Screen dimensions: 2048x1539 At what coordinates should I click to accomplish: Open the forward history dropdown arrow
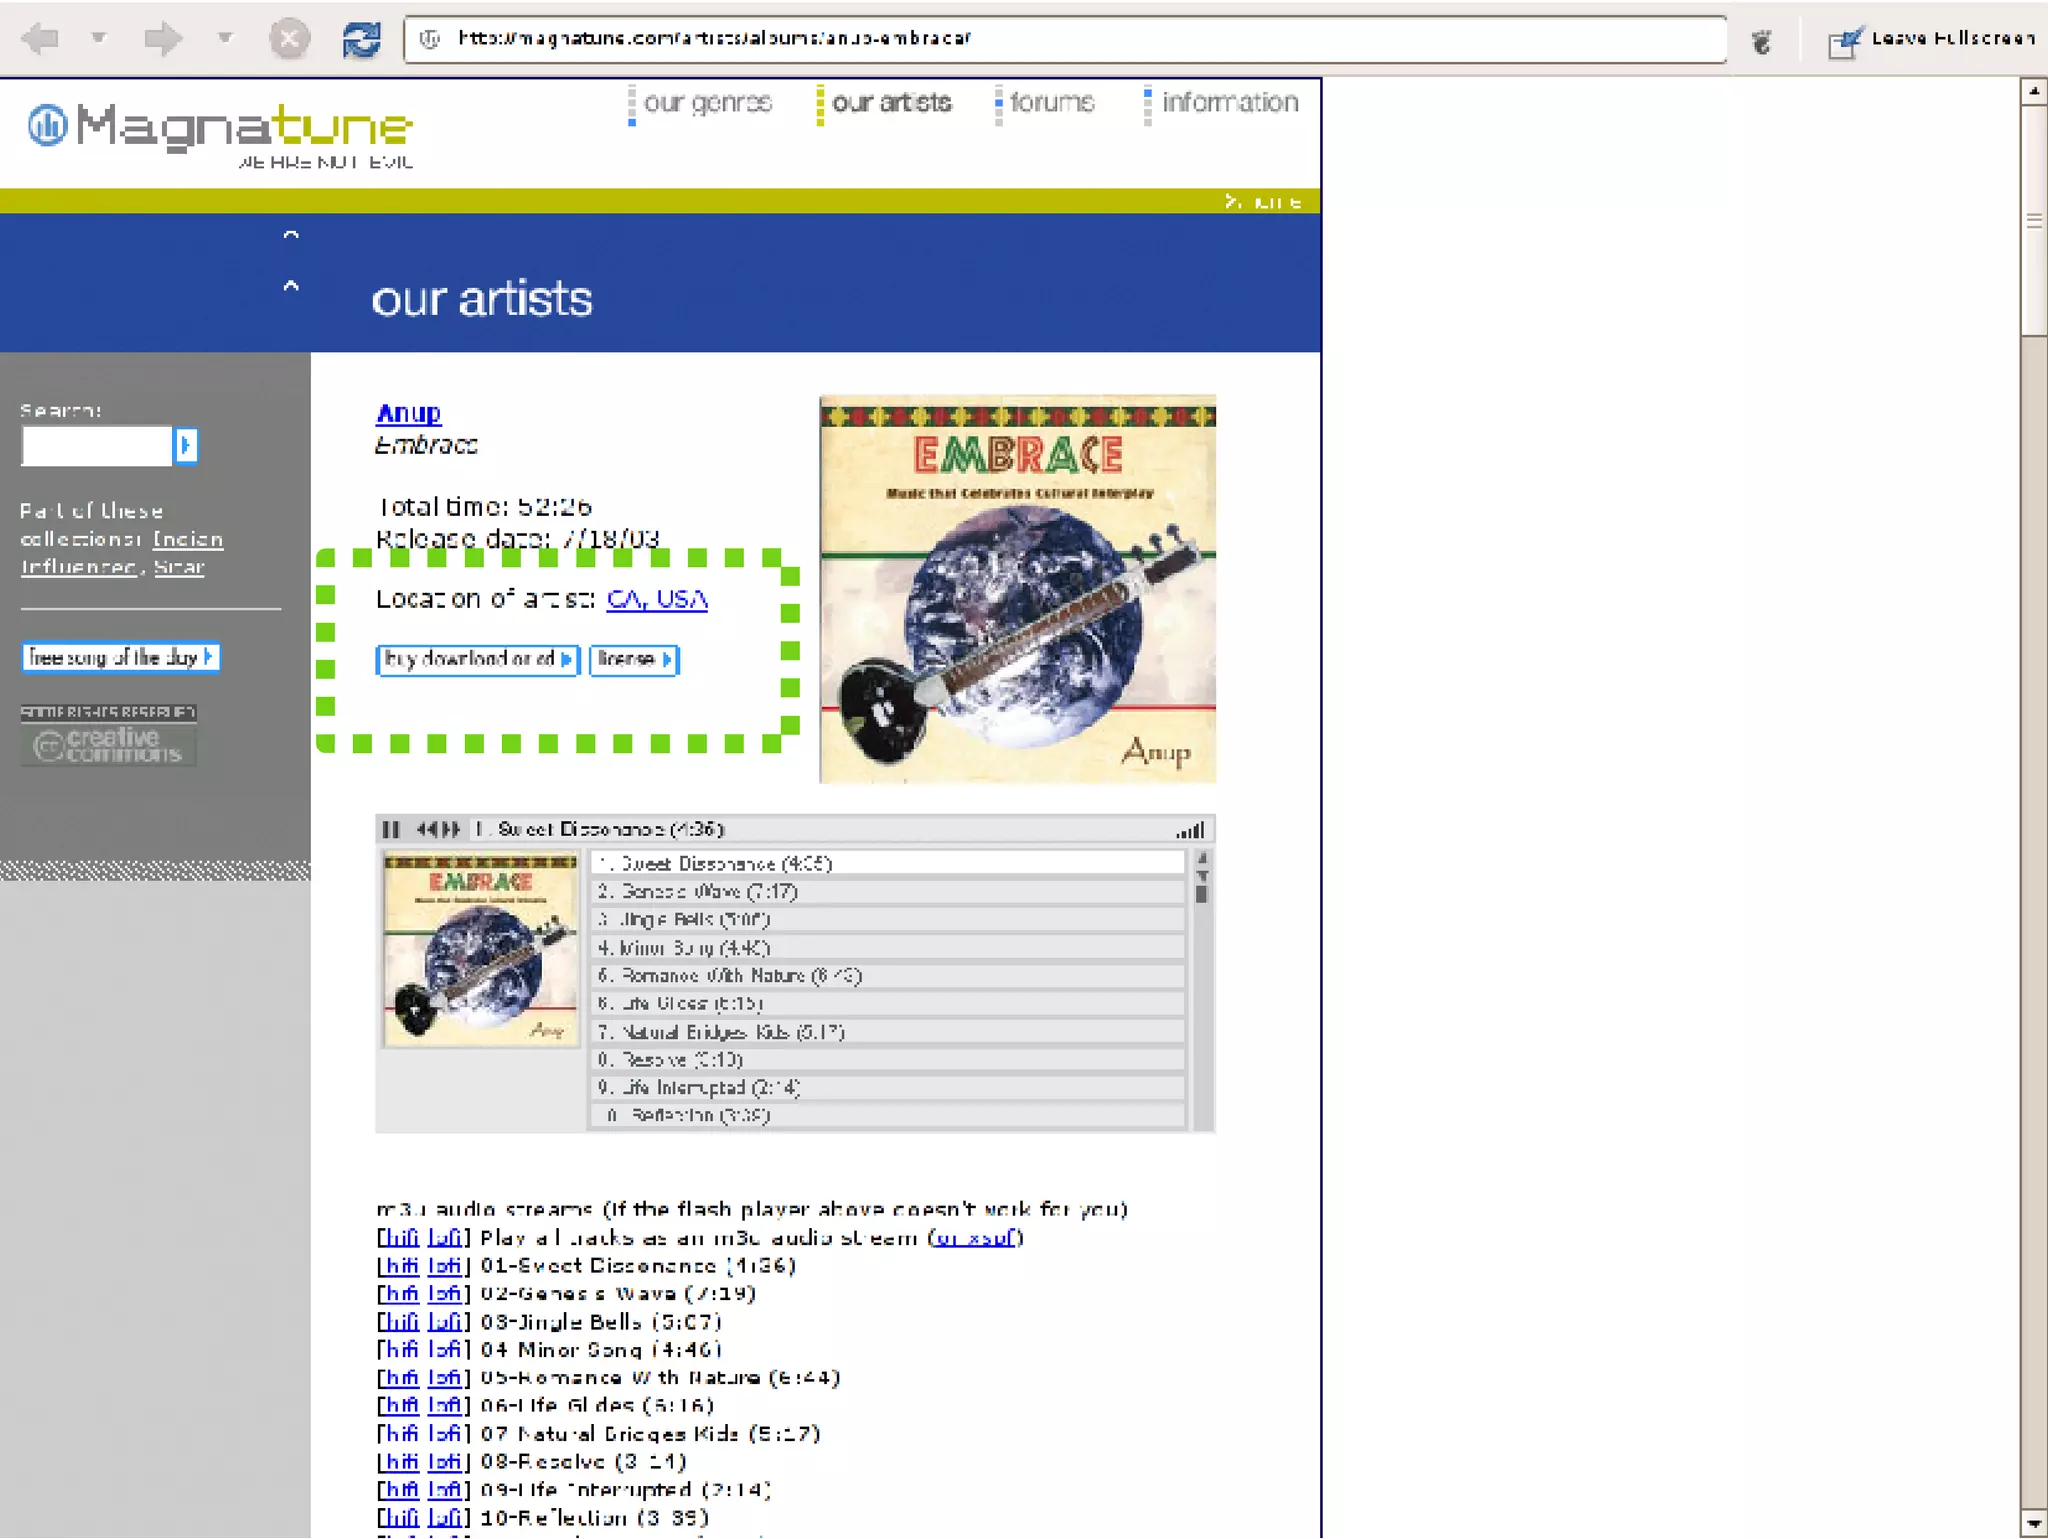225,38
